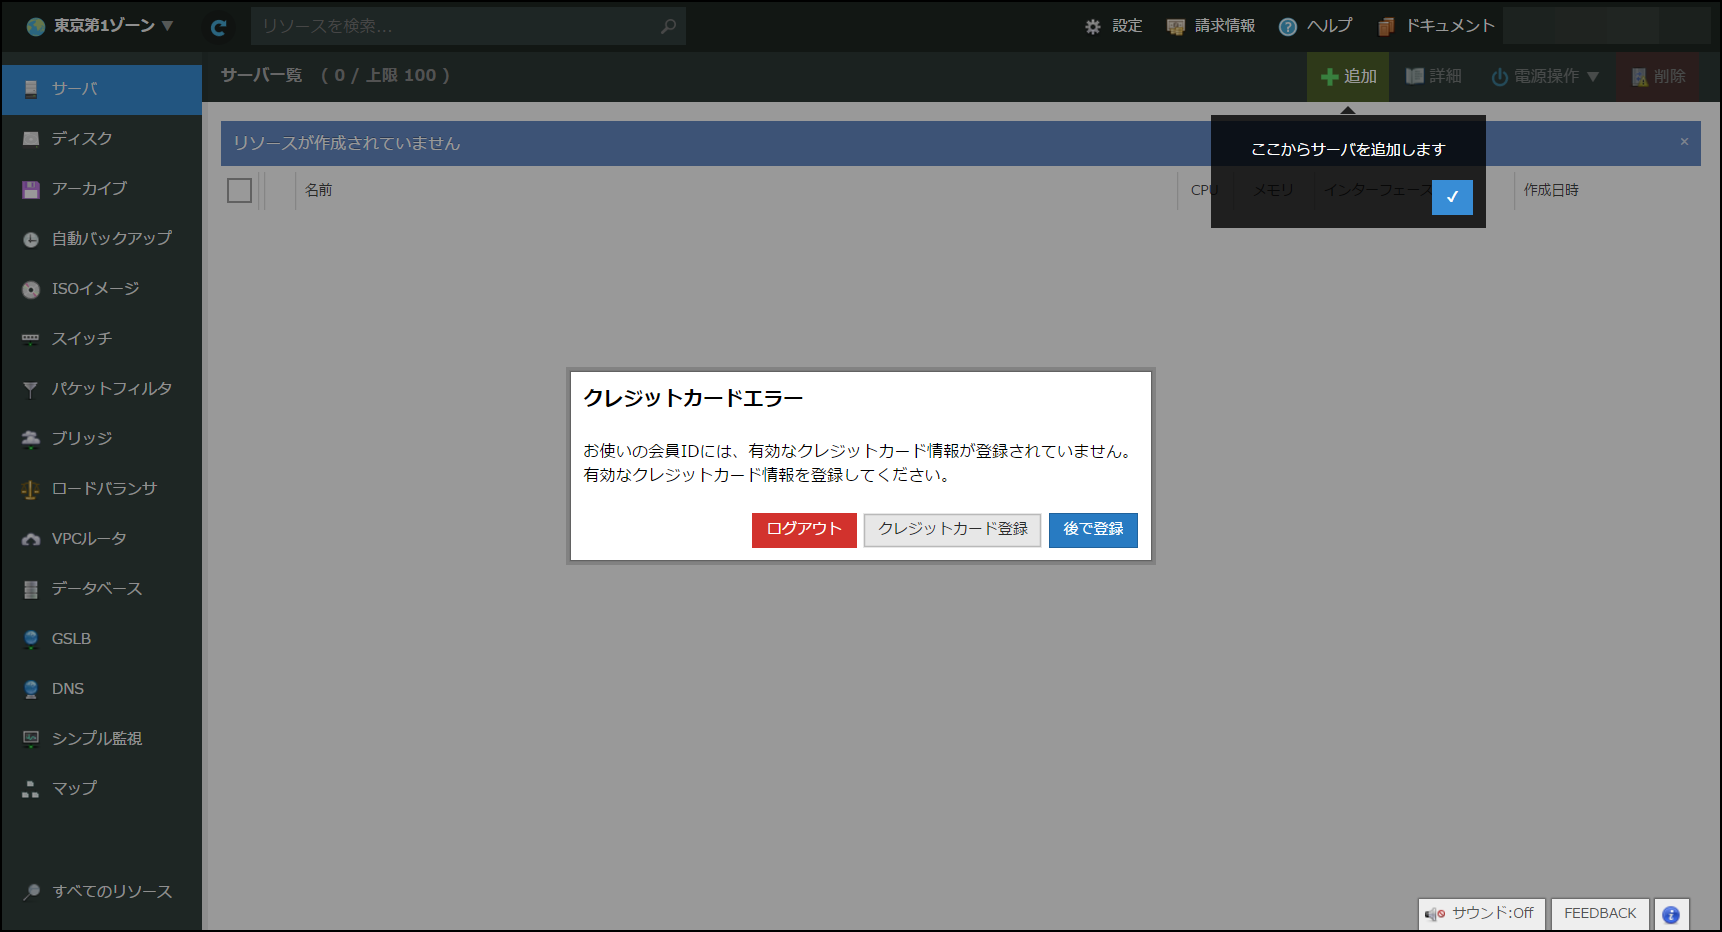Confirm the tooltip with blue checkmark button
The image size is (1722, 932).
[1452, 197]
